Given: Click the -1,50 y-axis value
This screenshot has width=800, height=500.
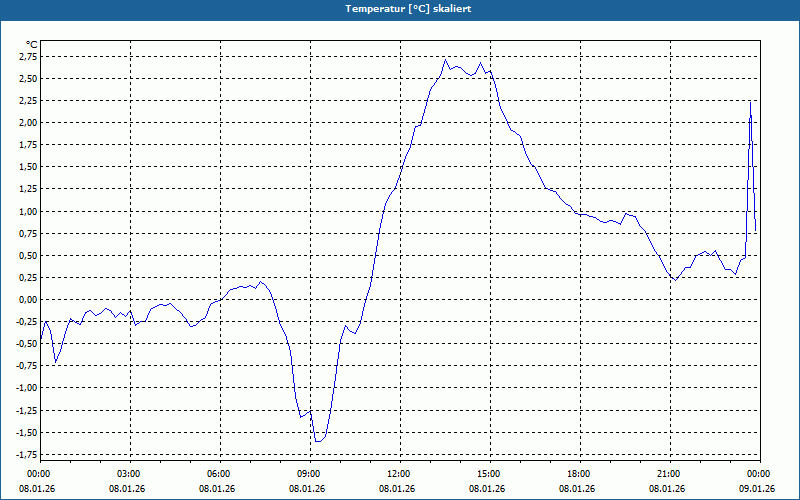Looking at the screenshot, I should 27,433.
